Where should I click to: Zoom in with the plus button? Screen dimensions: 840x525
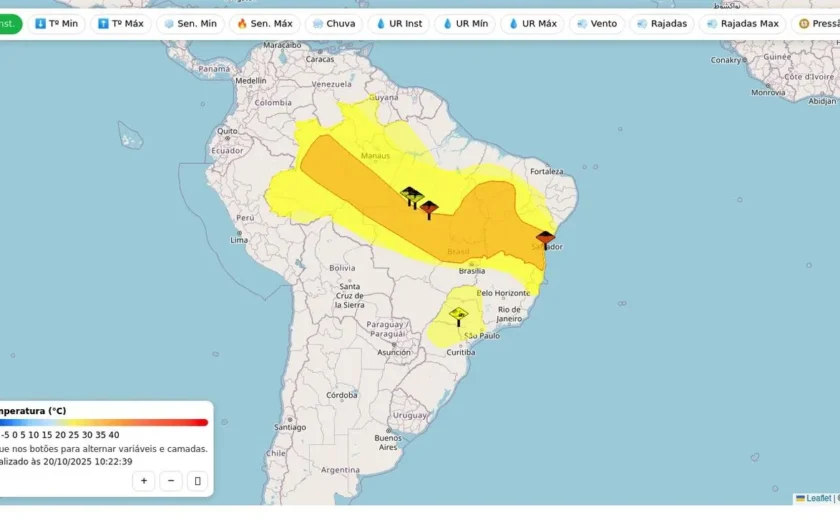(x=144, y=481)
